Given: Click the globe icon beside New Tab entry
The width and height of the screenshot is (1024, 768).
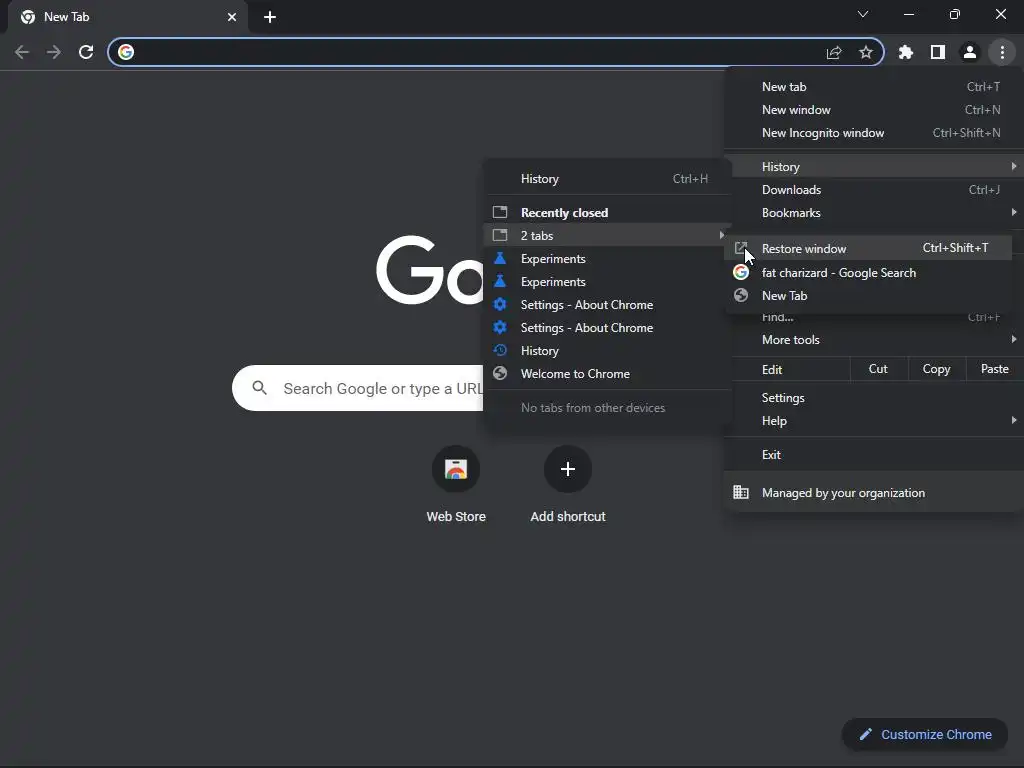Looking at the screenshot, I should click(x=741, y=295).
